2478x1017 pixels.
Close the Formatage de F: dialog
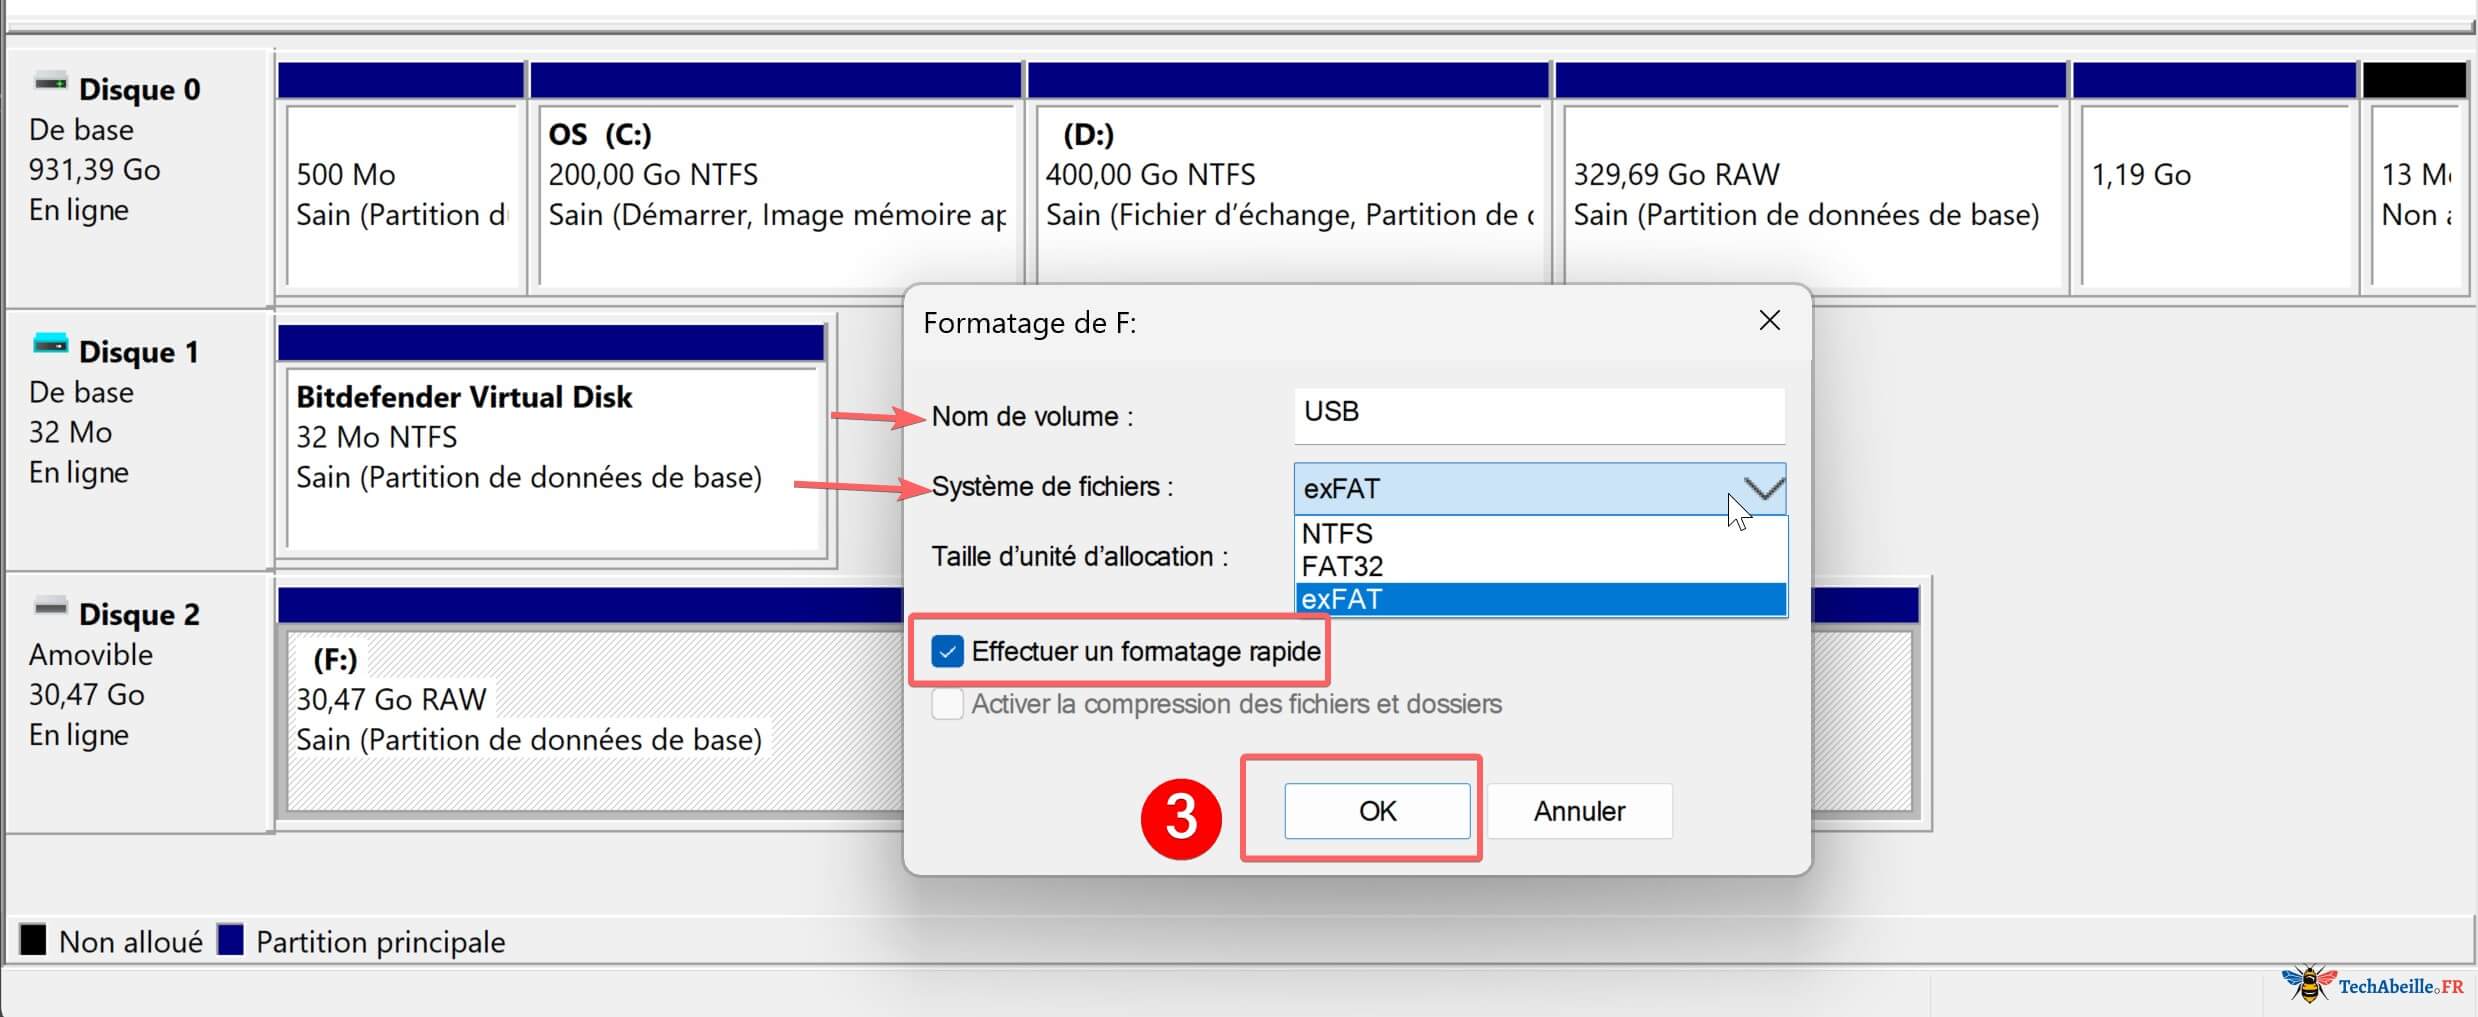click(1769, 320)
